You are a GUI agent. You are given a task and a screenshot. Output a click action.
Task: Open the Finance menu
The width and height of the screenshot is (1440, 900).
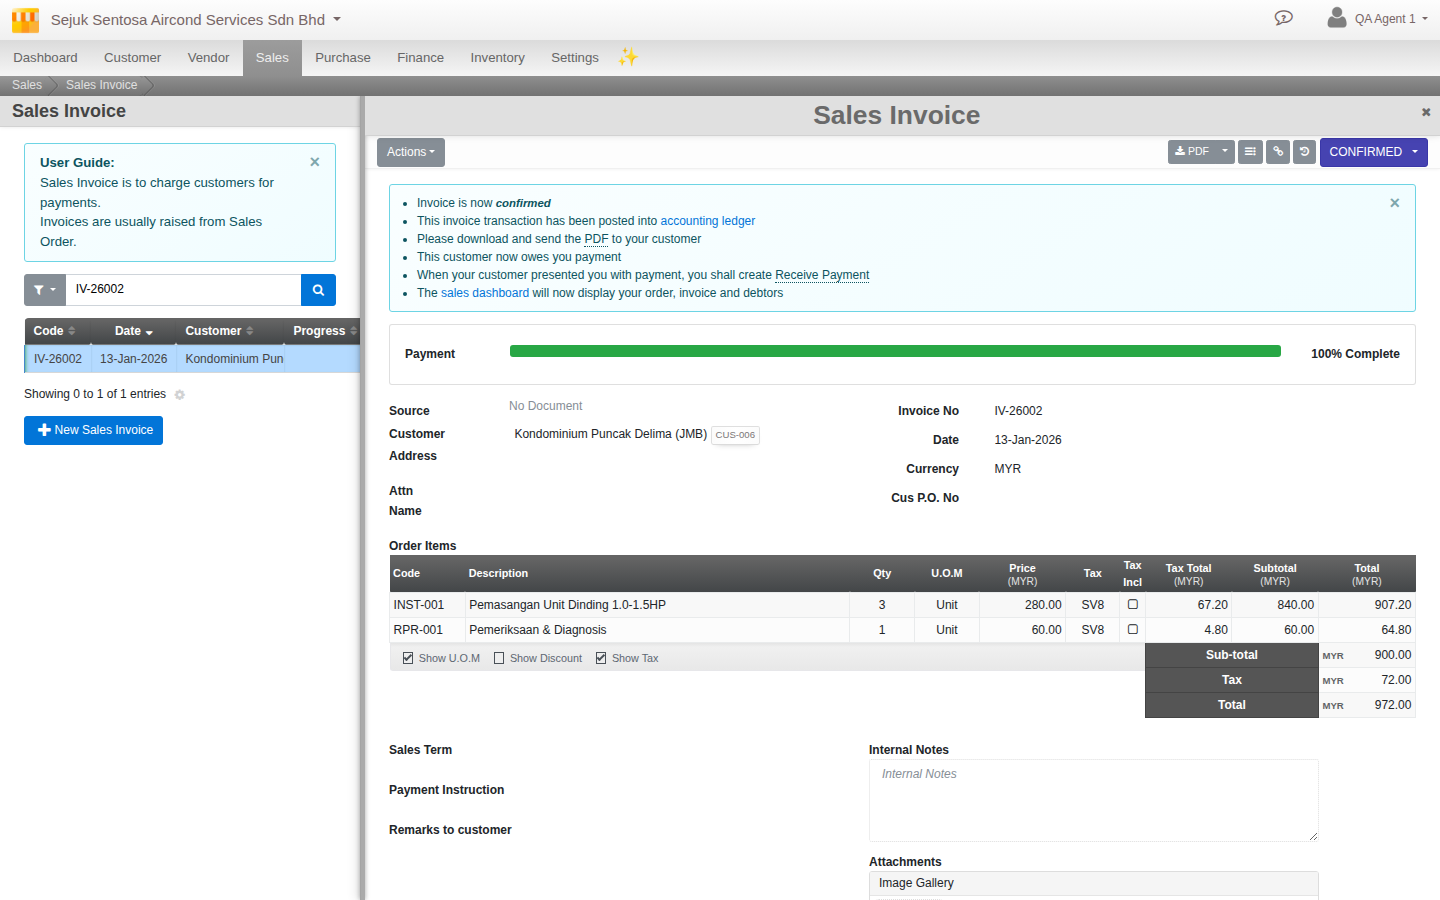[x=420, y=58]
